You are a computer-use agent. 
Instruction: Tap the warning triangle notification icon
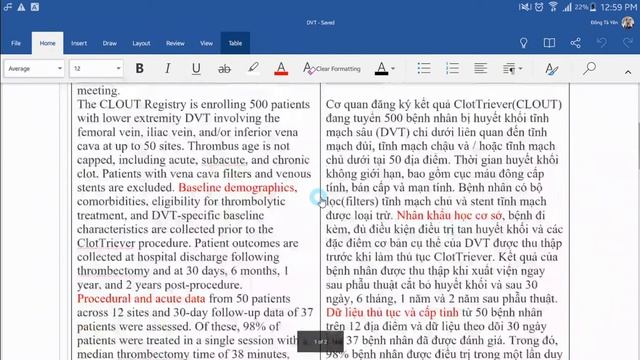coord(21,7)
